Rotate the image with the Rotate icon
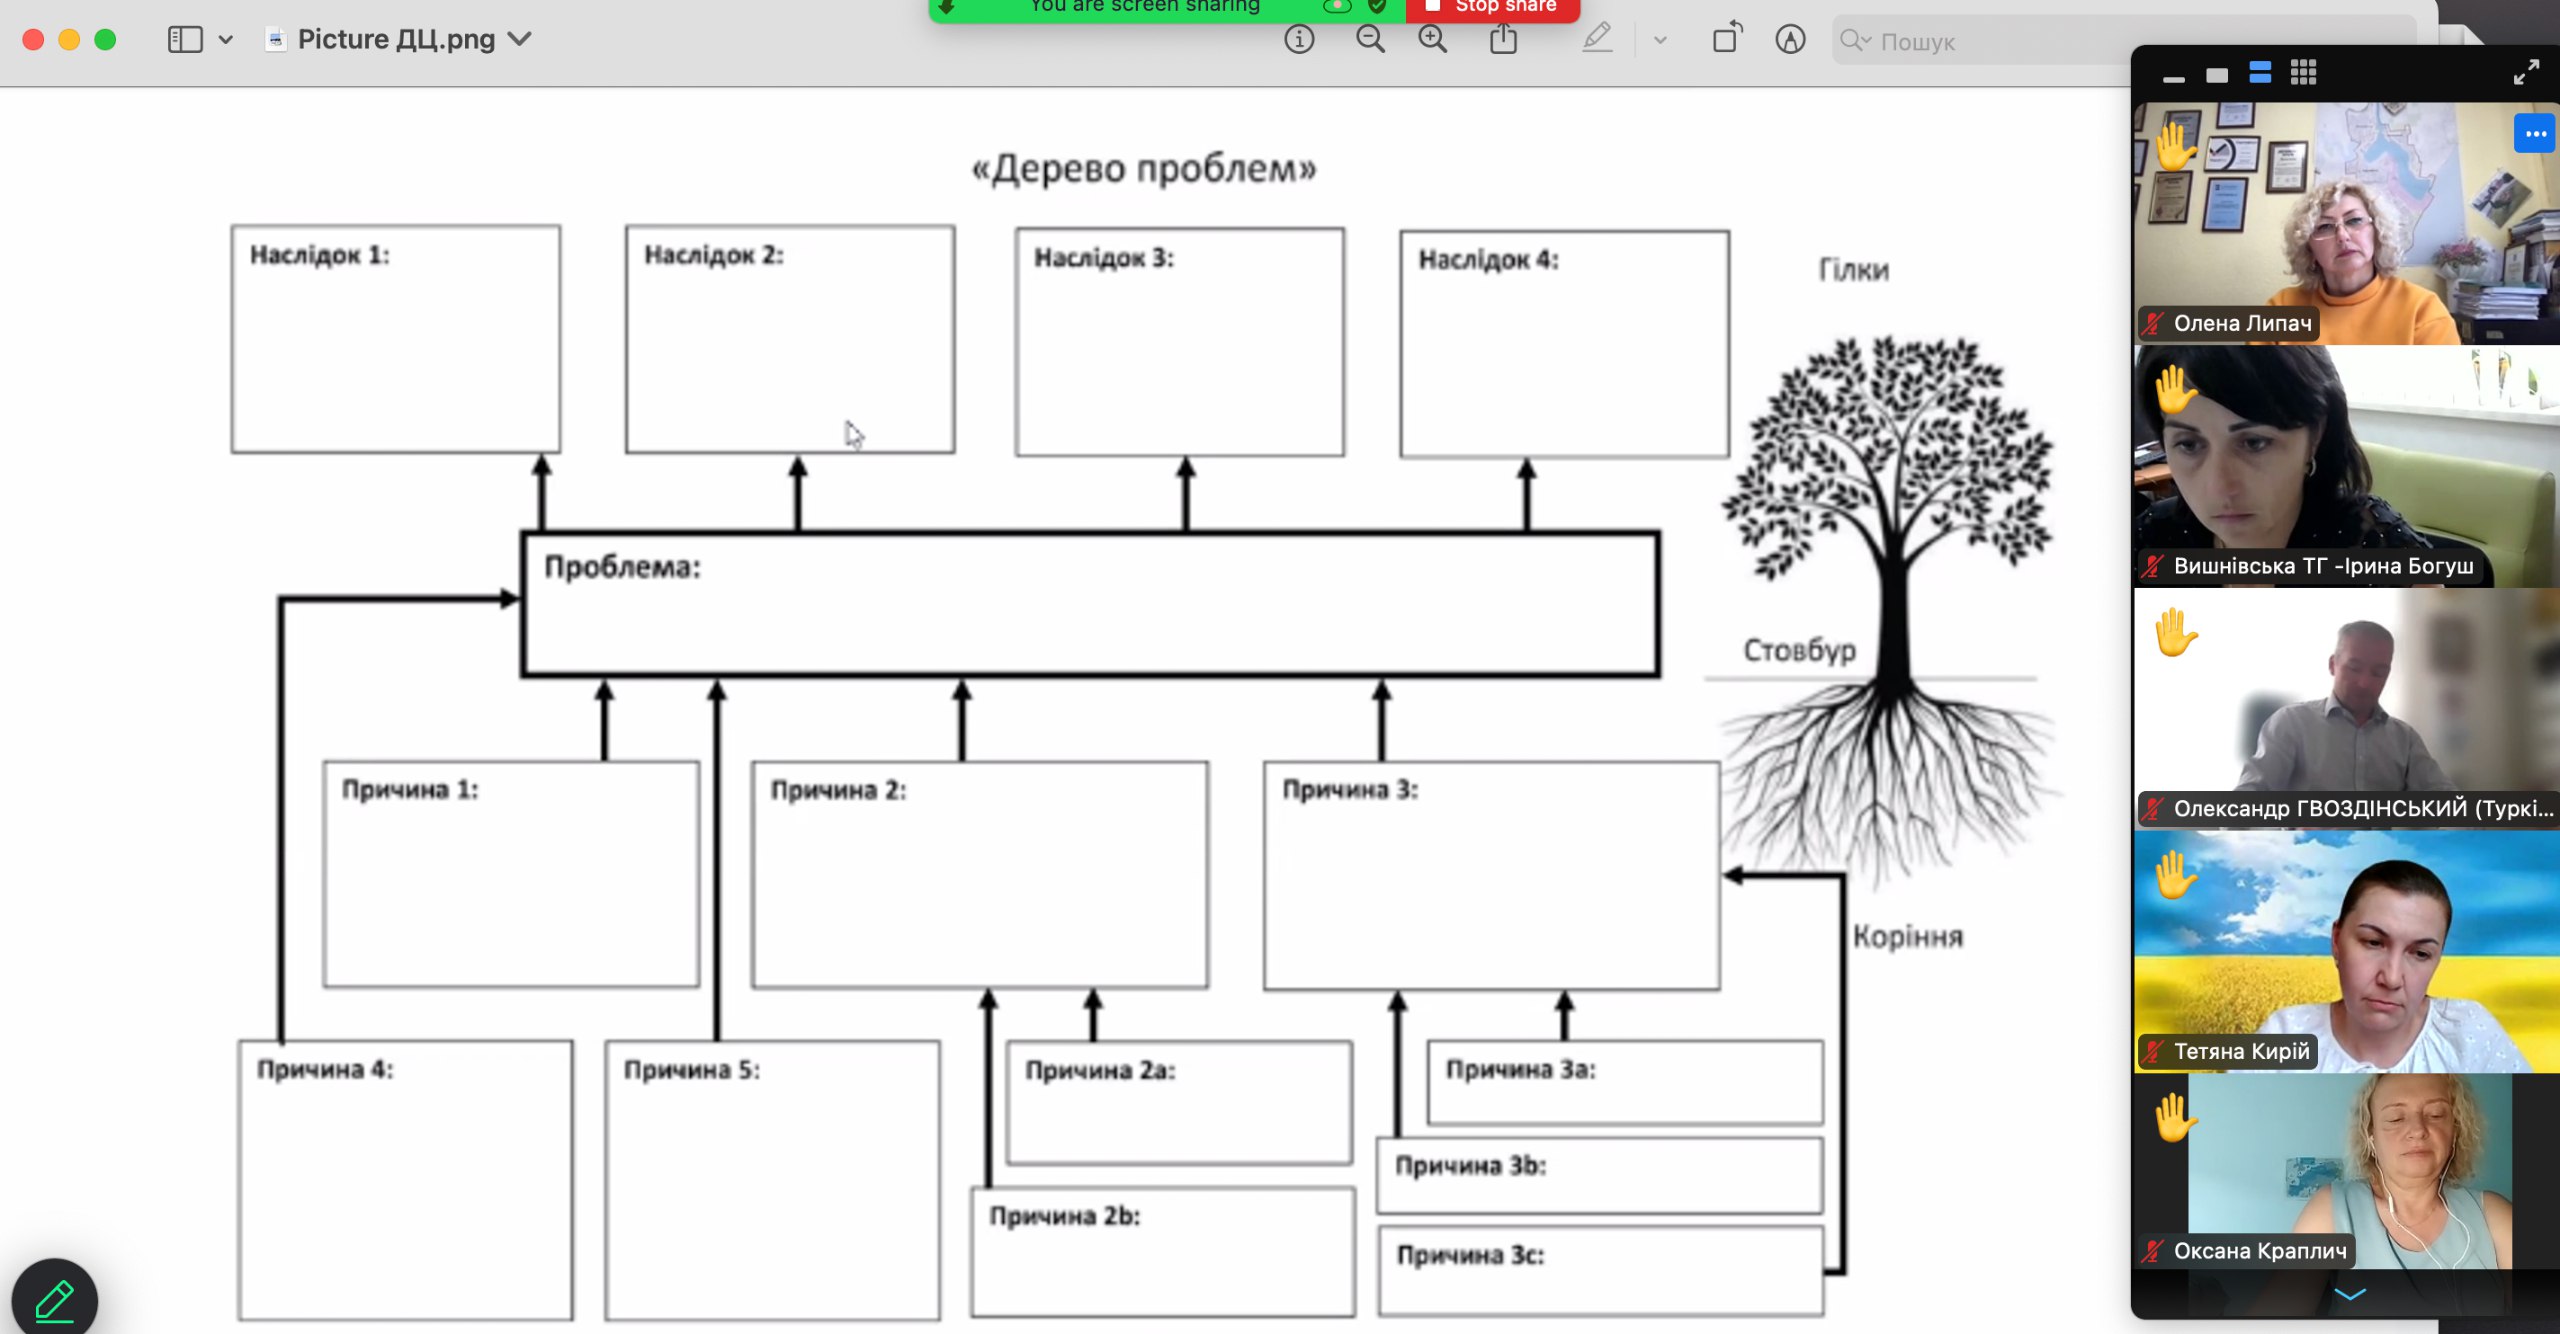 [x=1727, y=39]
